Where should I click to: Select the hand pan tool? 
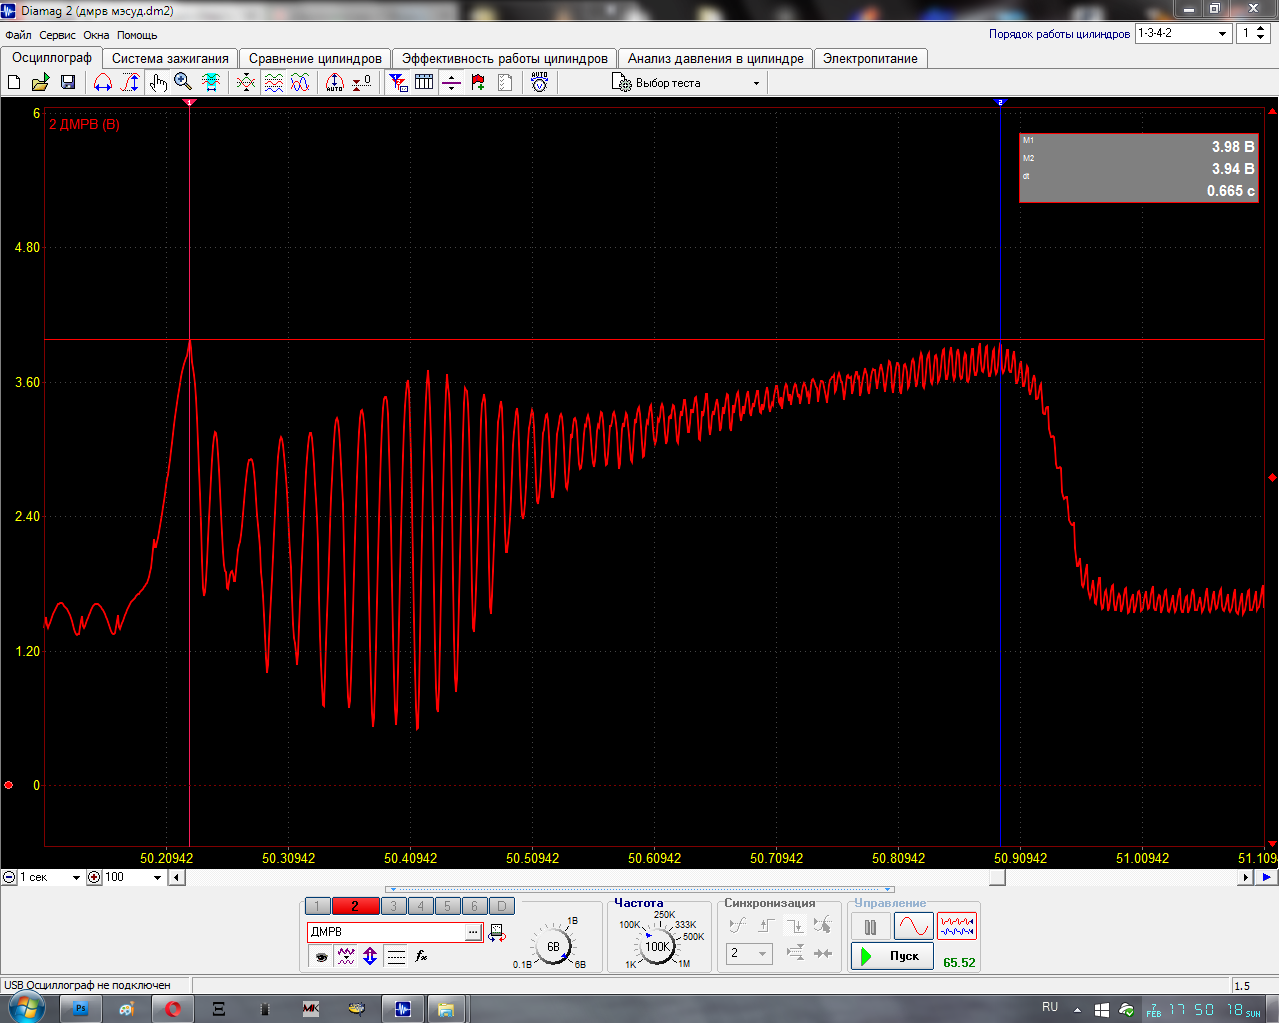click(x=158, y=83)
